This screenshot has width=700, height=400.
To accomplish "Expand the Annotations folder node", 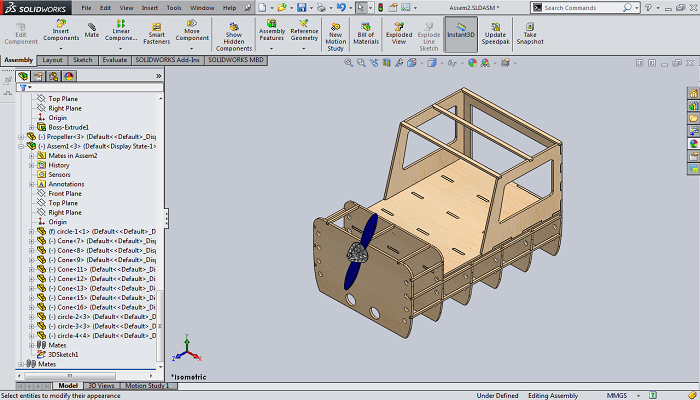I will (31, 184).
